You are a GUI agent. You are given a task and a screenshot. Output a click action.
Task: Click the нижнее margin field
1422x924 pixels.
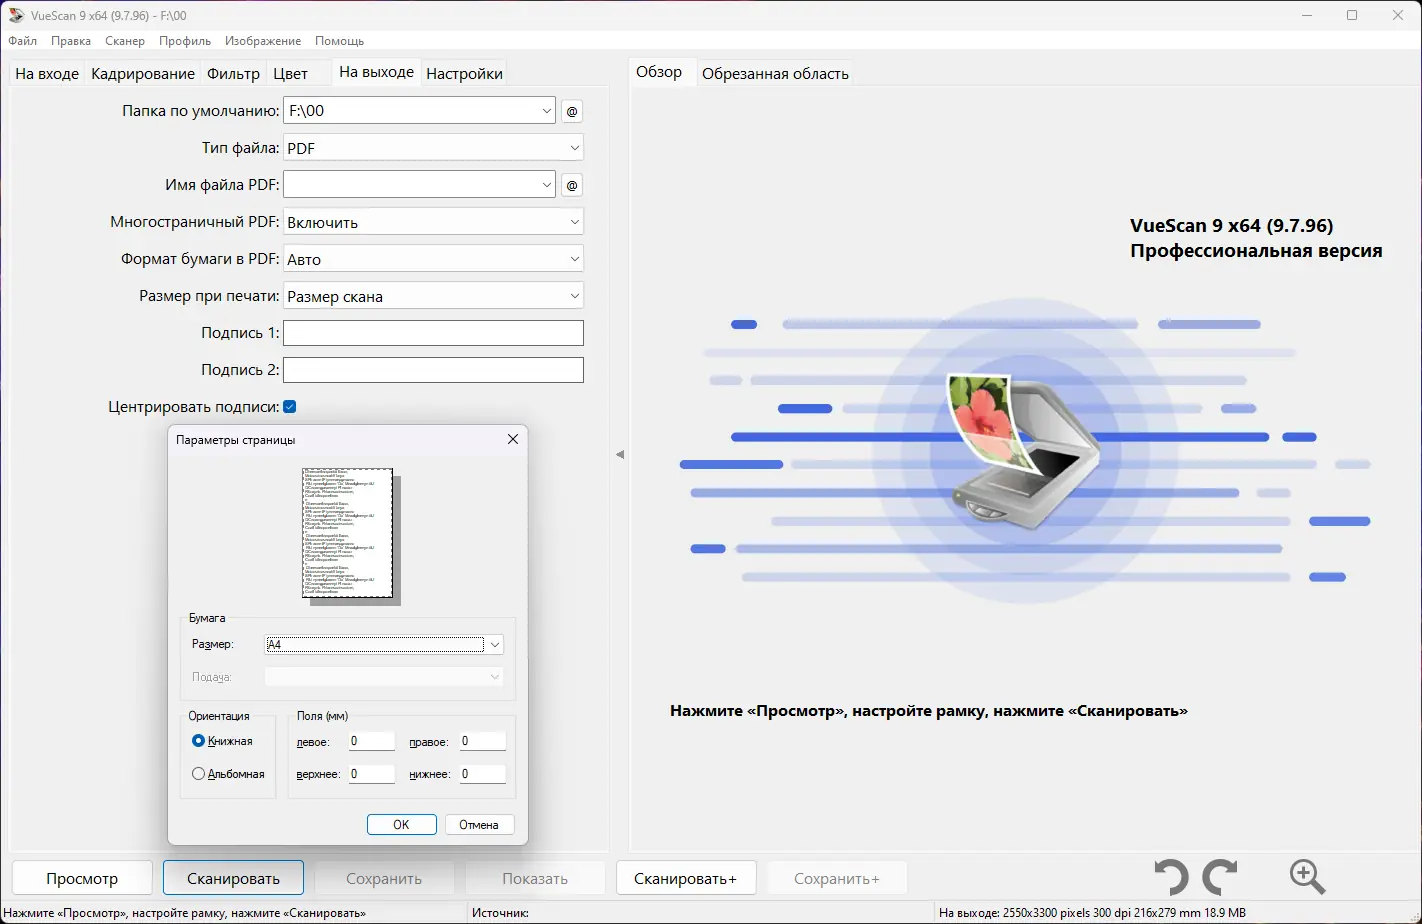point(482,774)
